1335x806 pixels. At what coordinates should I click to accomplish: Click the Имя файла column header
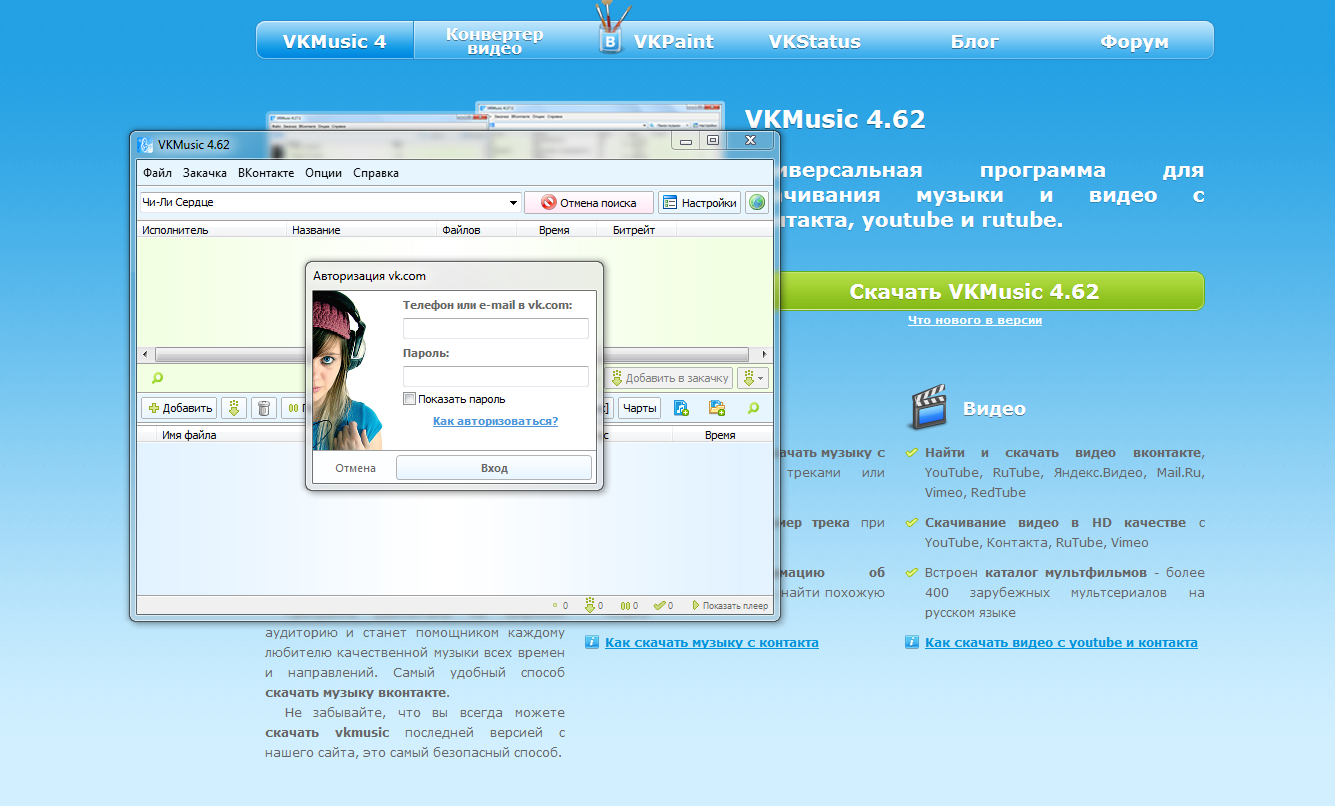click(232, 435)
